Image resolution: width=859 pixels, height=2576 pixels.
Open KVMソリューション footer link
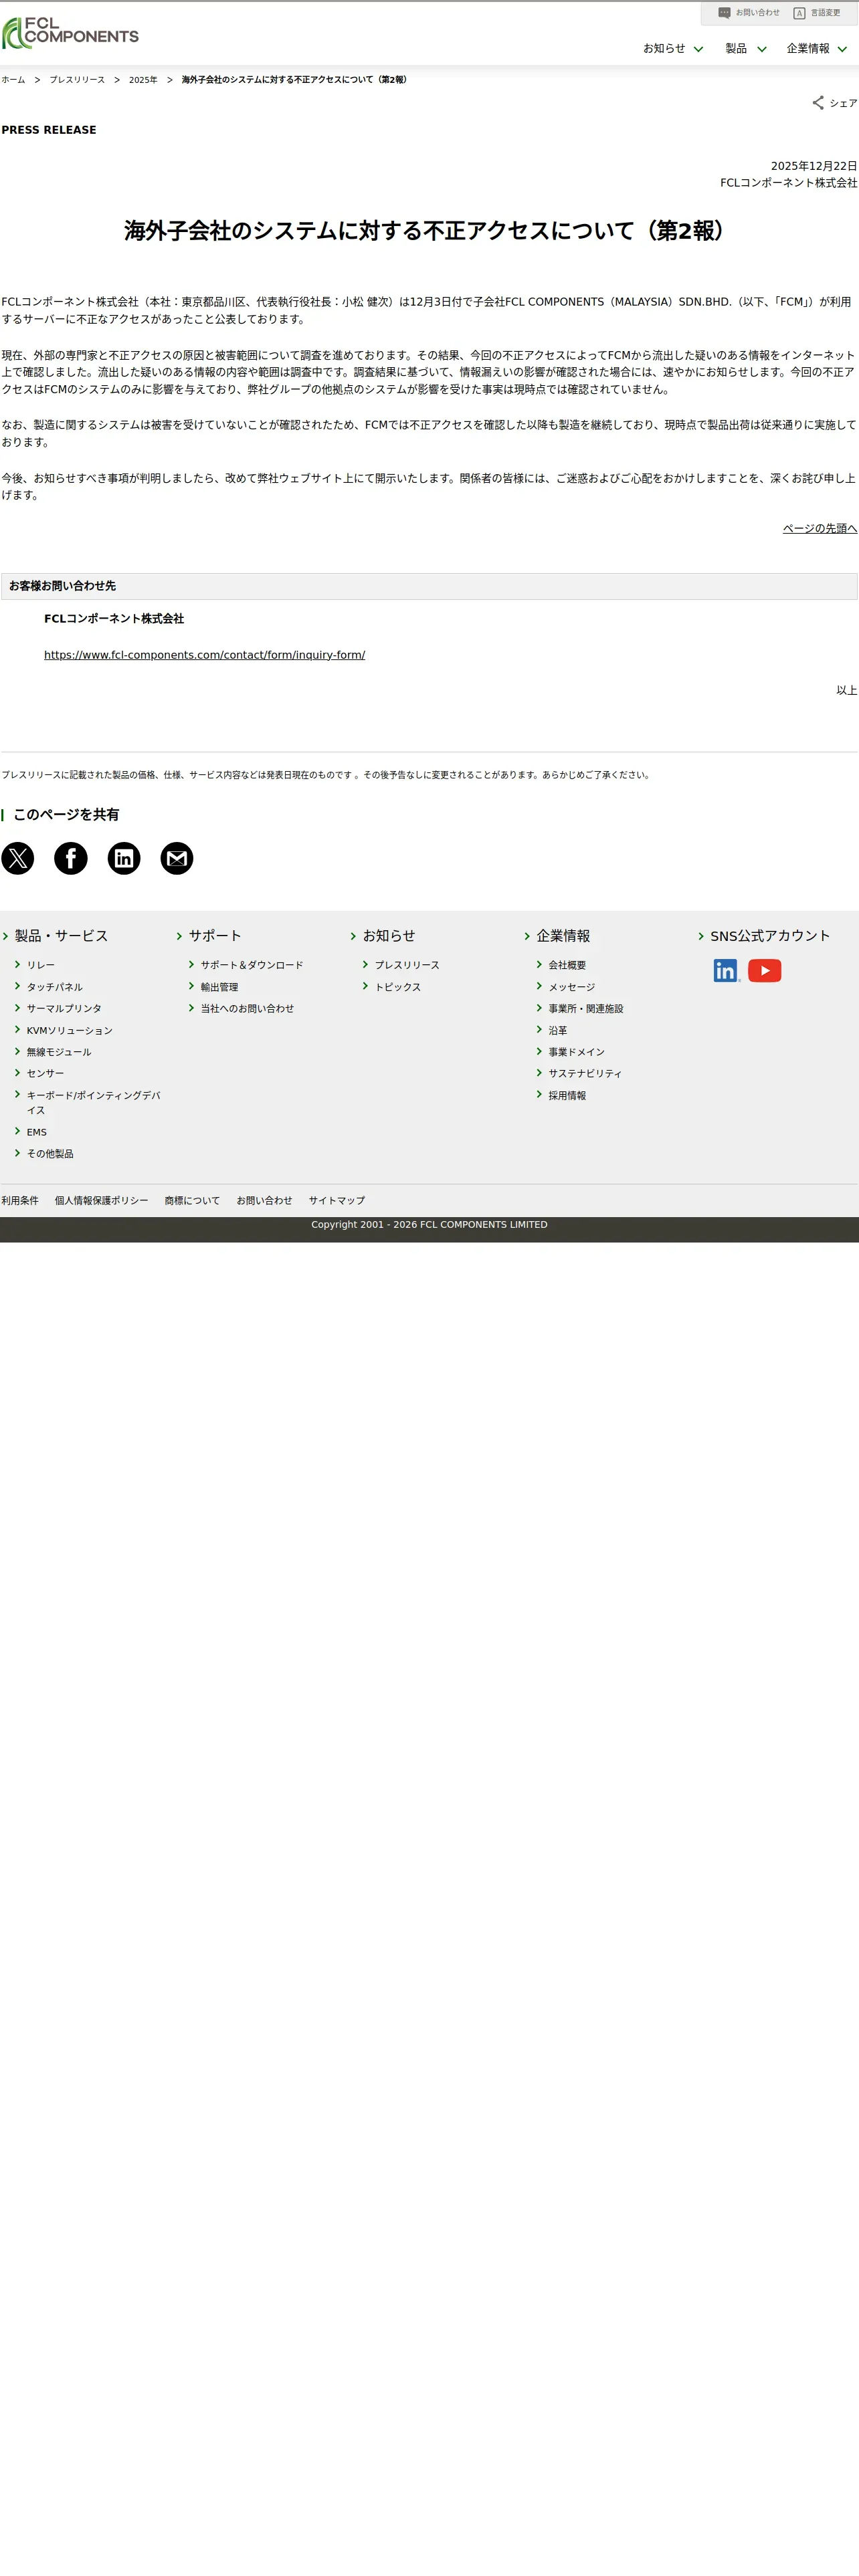pos(69,1030)
